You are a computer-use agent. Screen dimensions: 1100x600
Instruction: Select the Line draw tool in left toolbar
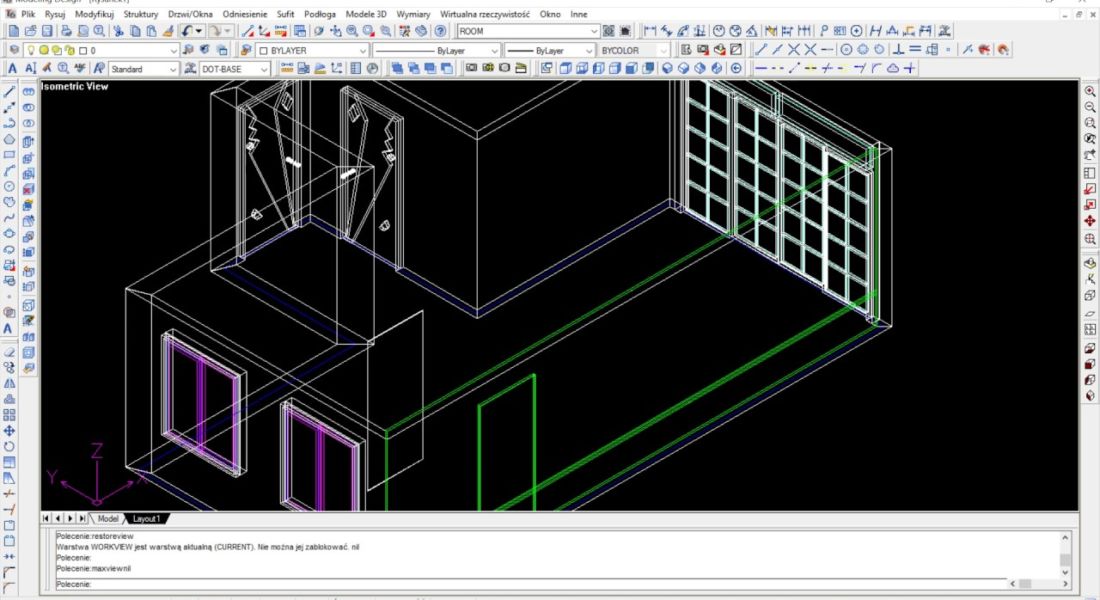pos(10,91)
